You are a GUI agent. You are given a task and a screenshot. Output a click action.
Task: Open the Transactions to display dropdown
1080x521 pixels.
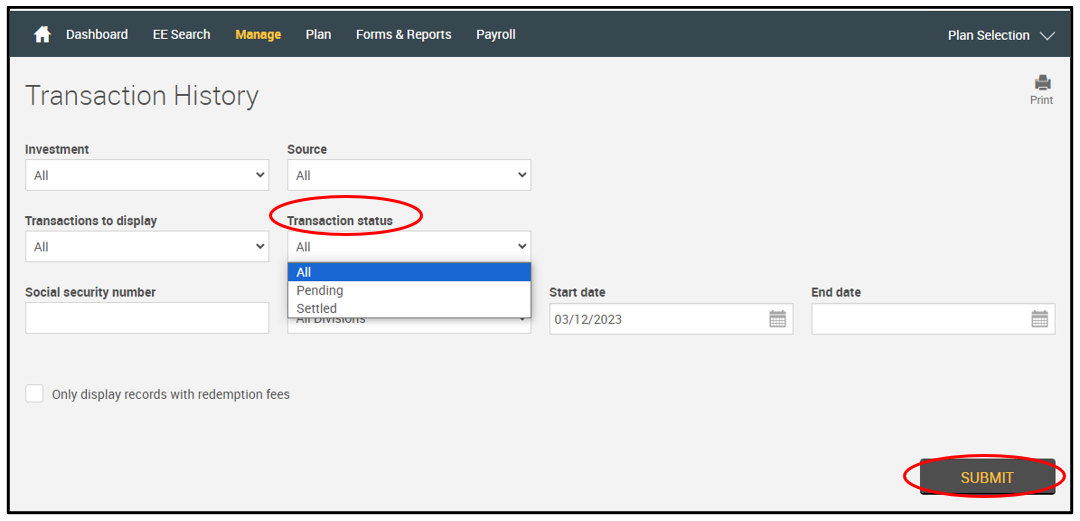[x=147, y=247]
